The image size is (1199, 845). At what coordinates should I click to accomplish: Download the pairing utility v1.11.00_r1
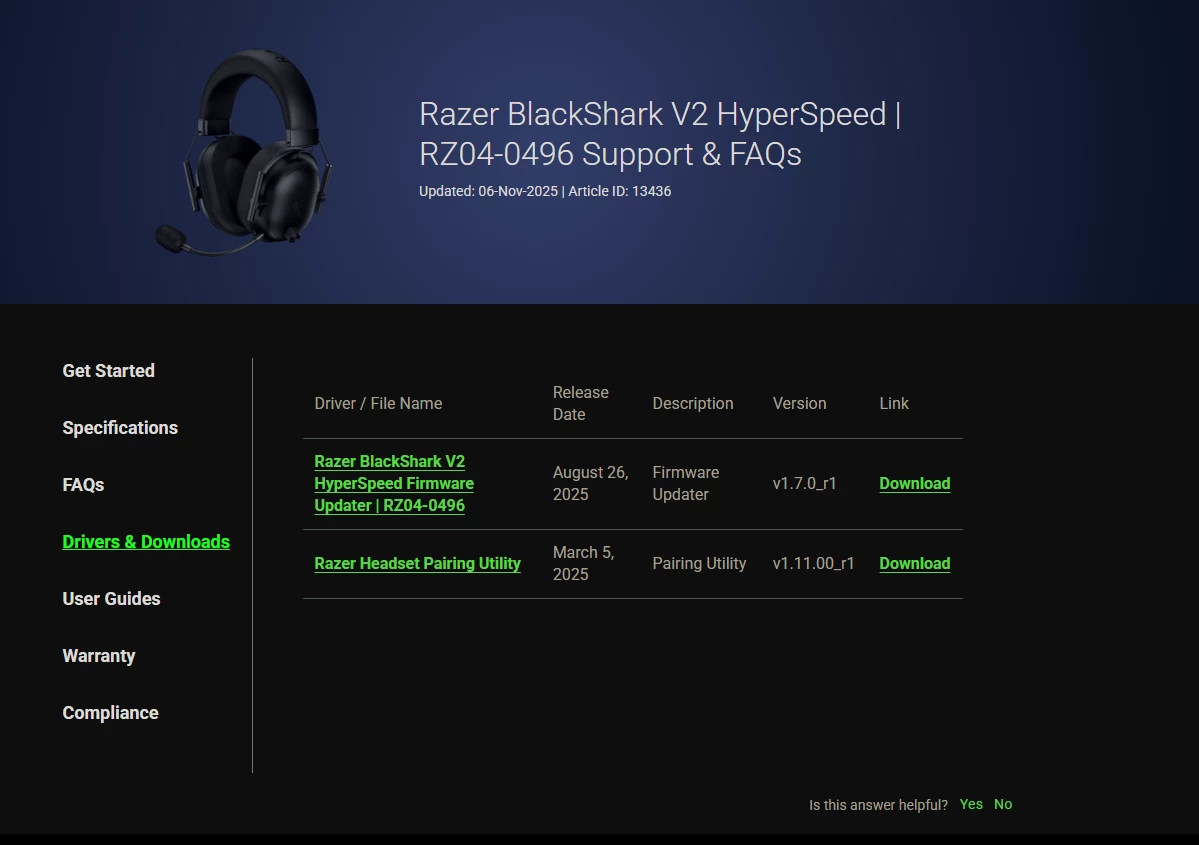(x=915, y=564)
